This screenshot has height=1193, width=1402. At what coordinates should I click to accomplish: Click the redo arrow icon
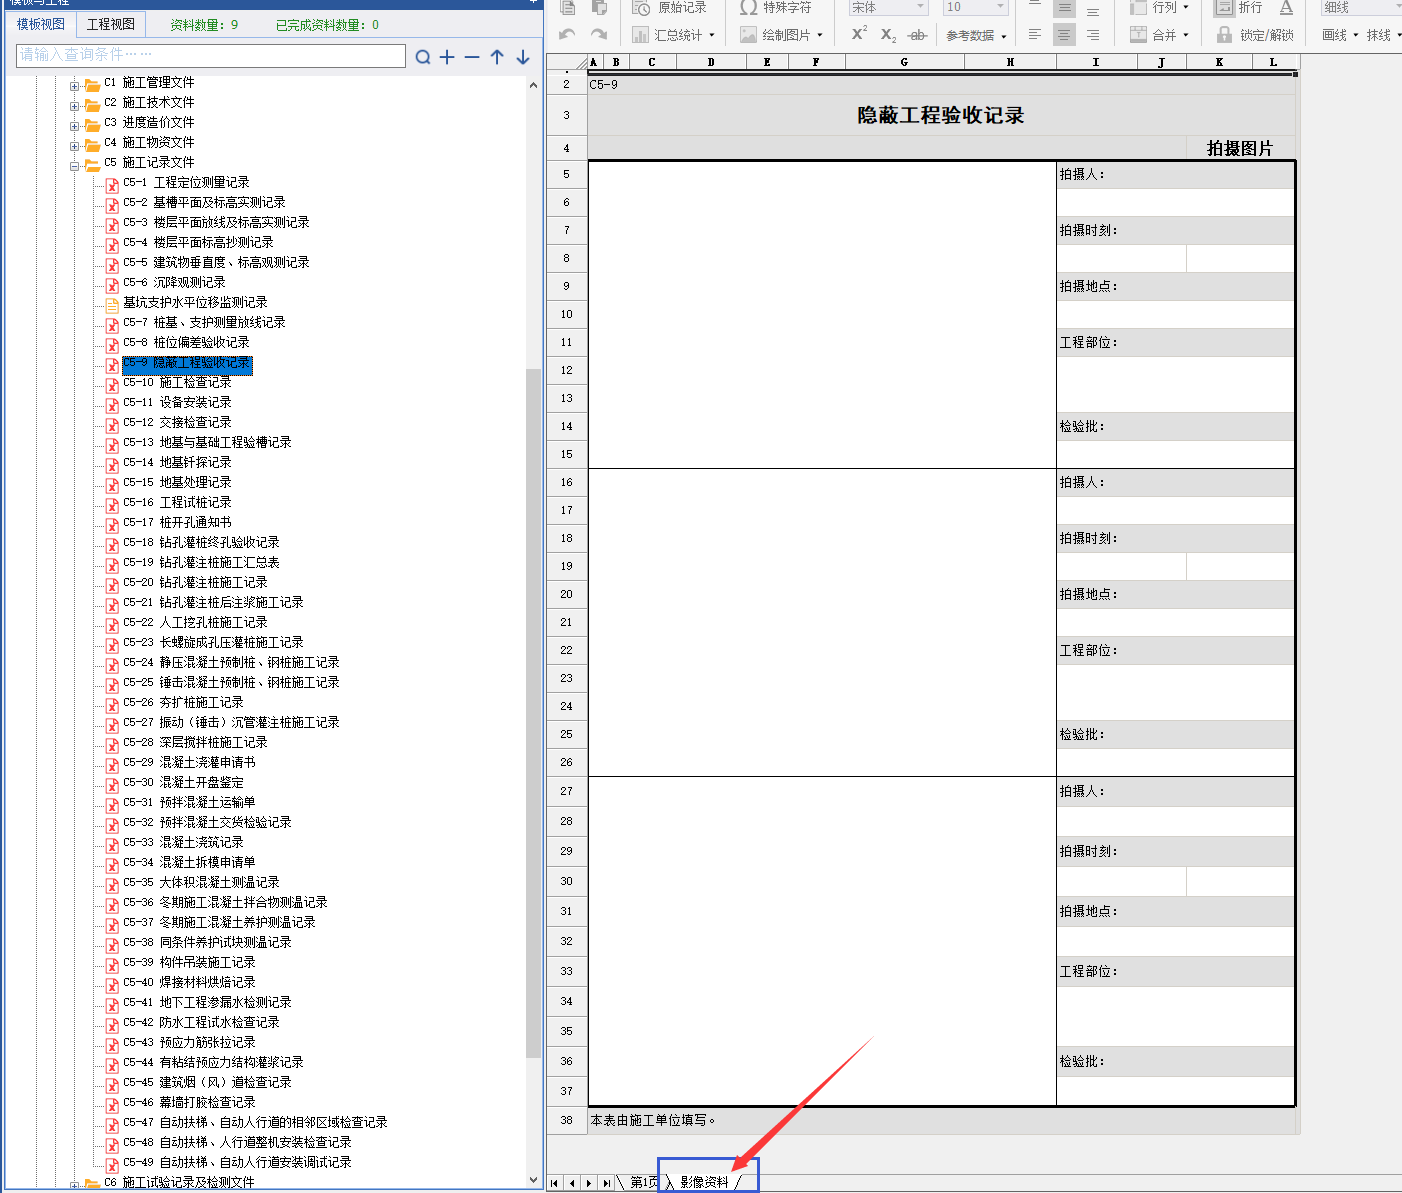[599, 34]
